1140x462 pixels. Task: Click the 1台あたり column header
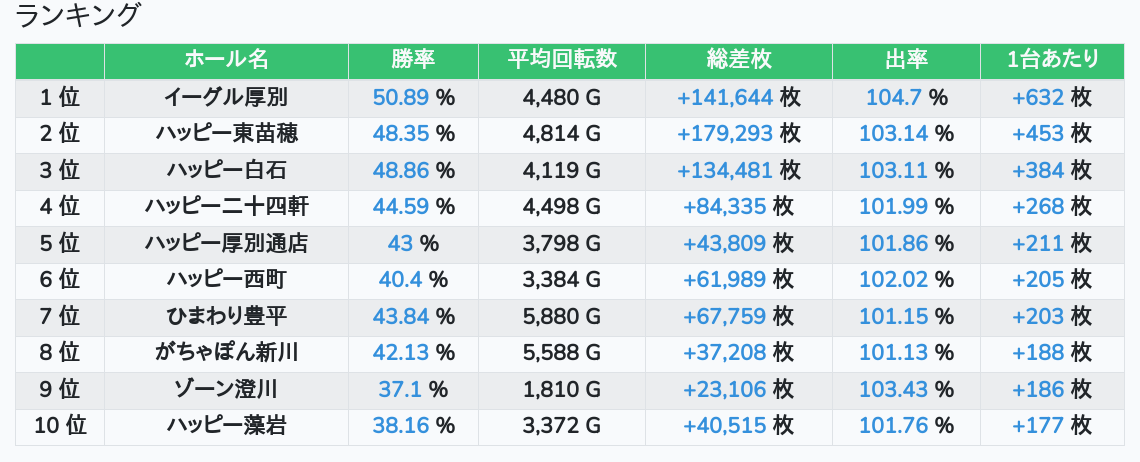pos(1052,60)
